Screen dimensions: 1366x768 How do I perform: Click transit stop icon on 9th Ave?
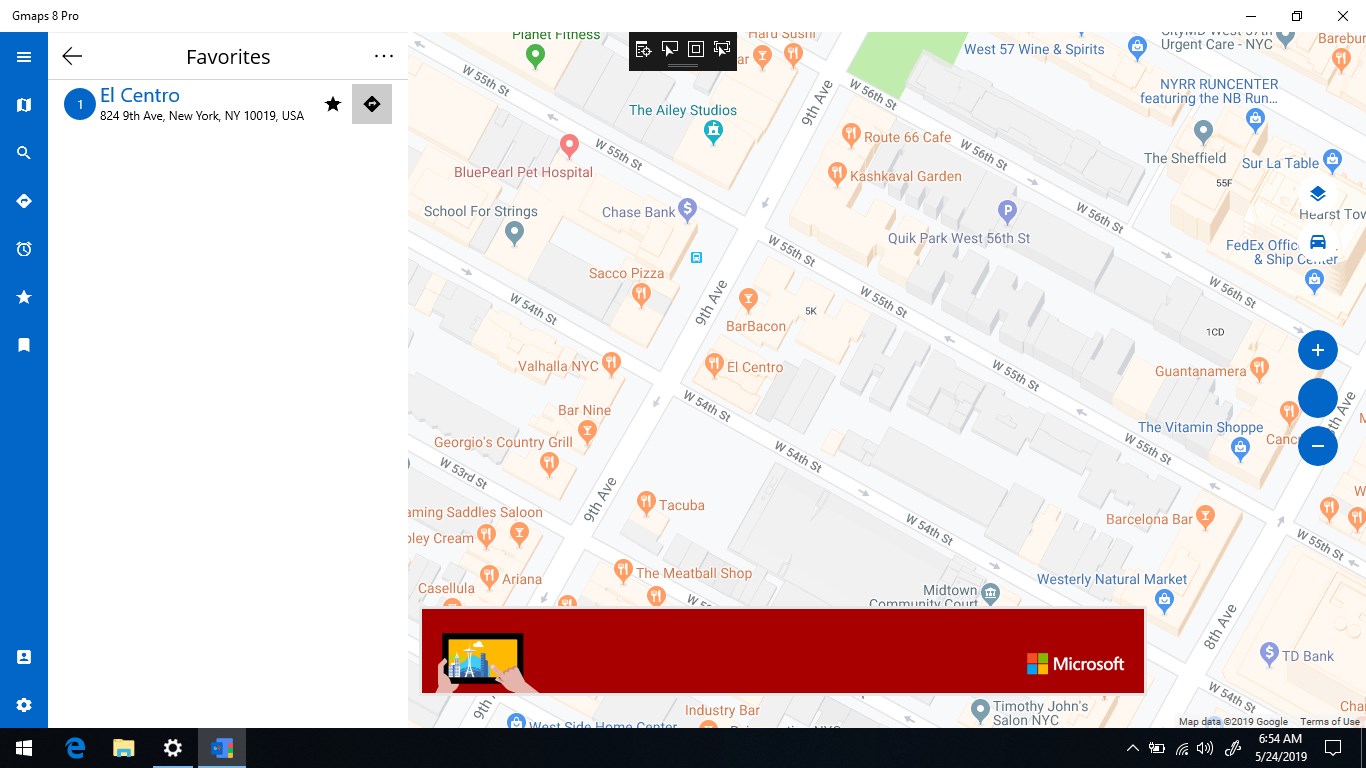click(697, 257)
